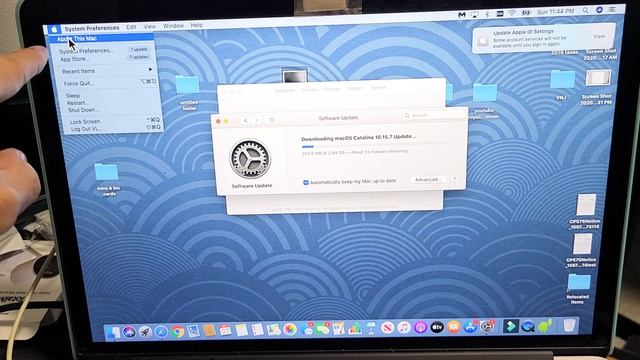The image size is (640, 360).
Task: Select the intro & biz cards folder
Action: (107, 180)
